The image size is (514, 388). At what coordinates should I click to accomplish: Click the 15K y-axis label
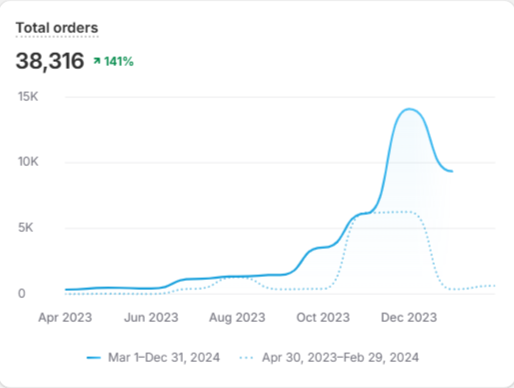coord(28,97)
